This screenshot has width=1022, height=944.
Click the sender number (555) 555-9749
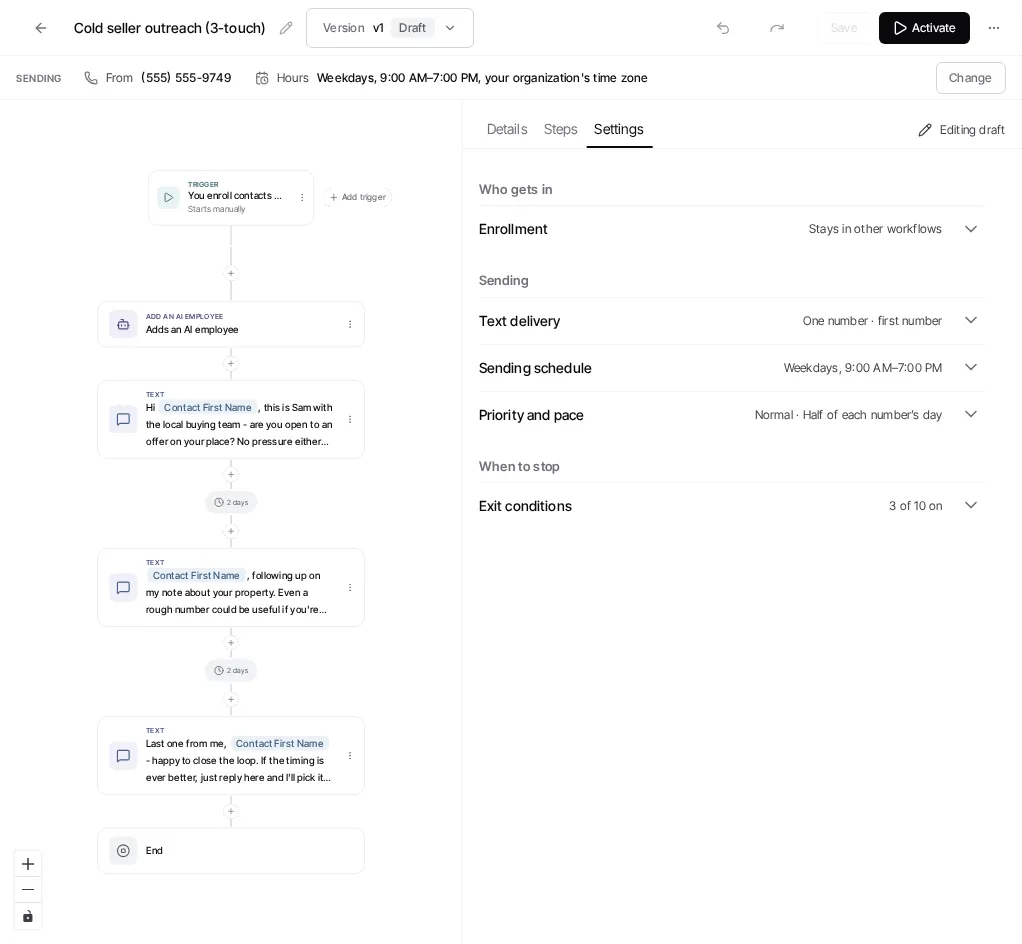click(x=186, y=78)
